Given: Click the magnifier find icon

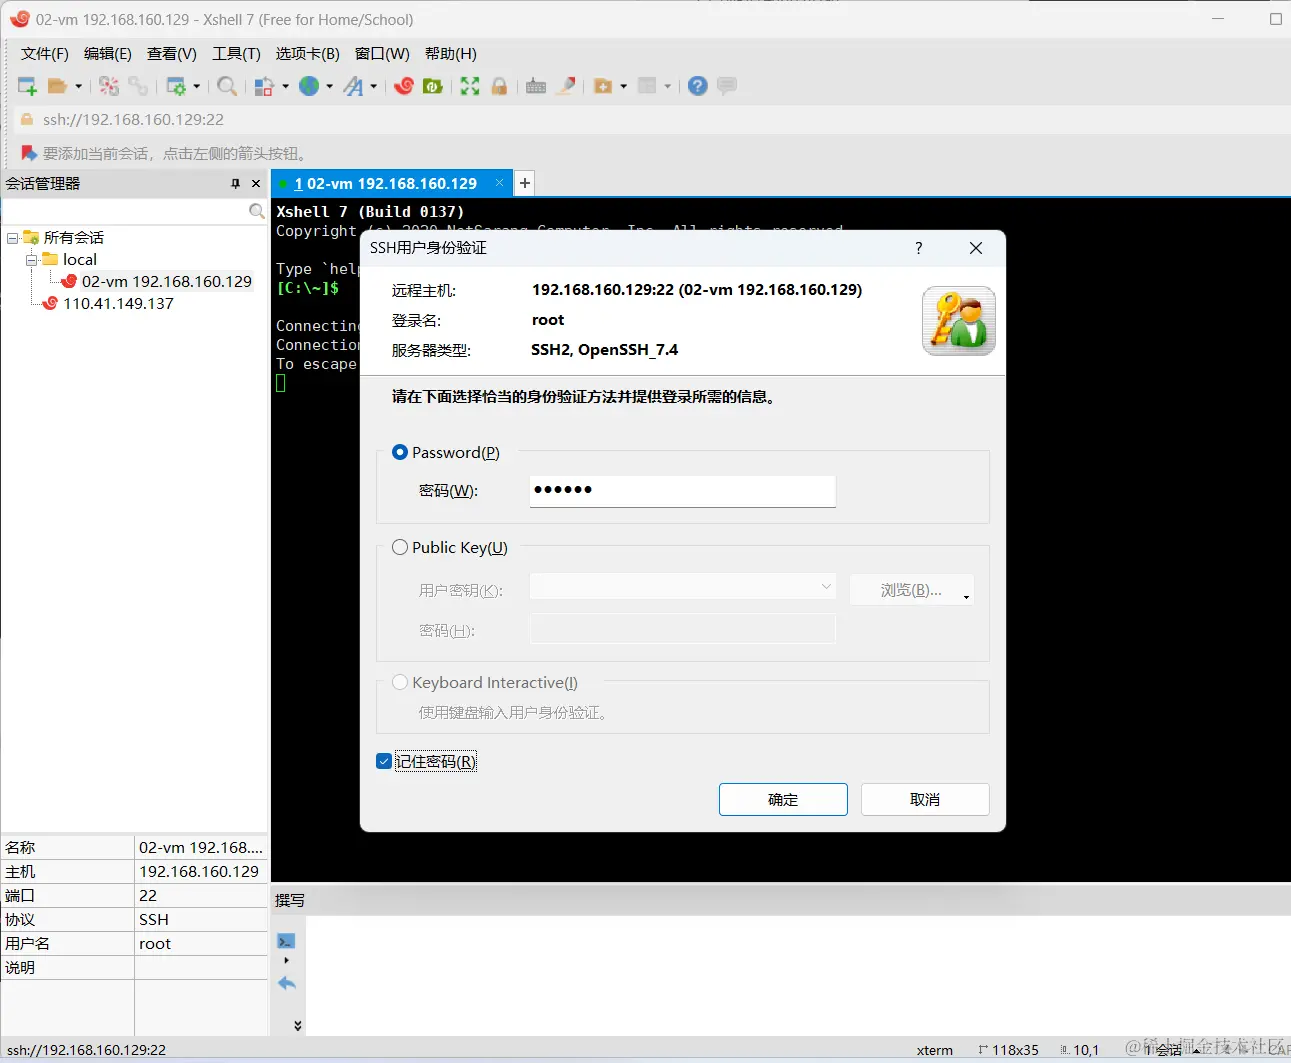Looking at the screenshot, I should pyautogui.click(x=227, y=86).
